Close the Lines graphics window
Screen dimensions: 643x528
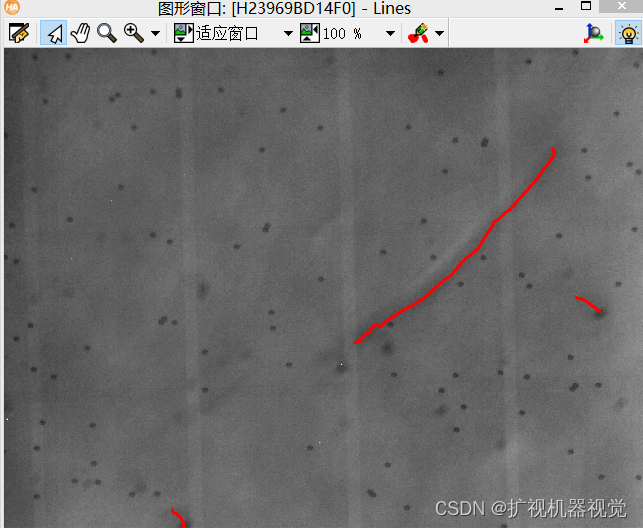point(621,6)
